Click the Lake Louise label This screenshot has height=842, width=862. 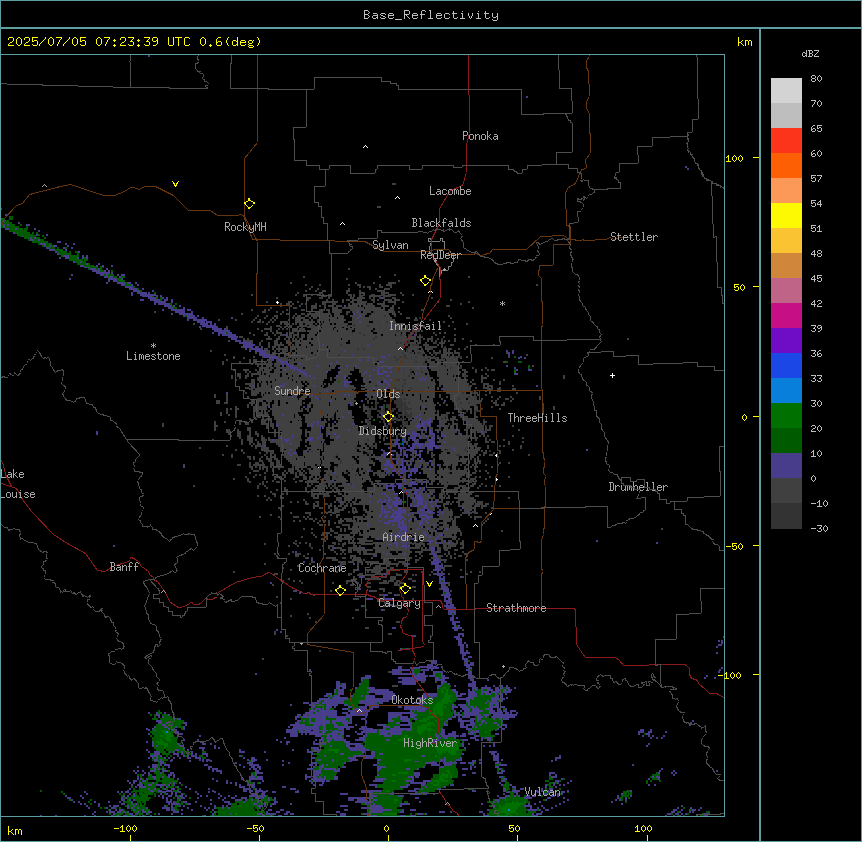click(x=18, y=484)
